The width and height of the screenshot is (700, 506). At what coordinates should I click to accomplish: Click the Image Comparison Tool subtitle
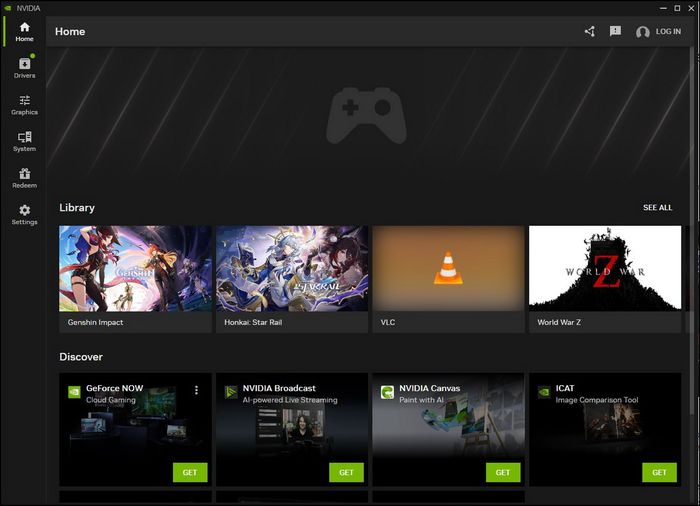(597, 400)
